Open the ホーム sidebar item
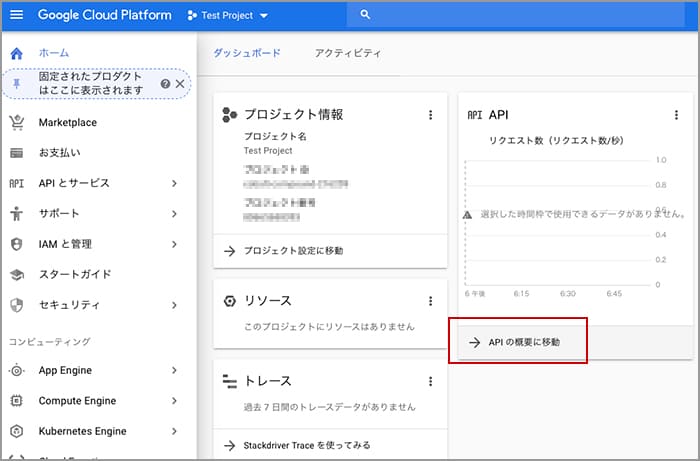The width and height of the screenshot is (700, 461). coord(54,53)
